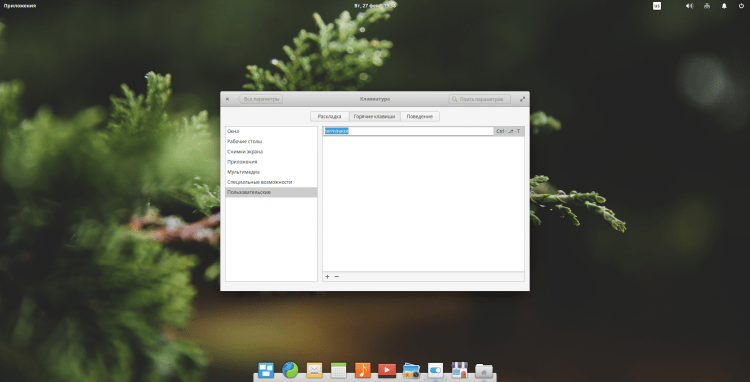Open AppCenter store from the dock
This screenshot has width=750, height=382.
[460, 370]
